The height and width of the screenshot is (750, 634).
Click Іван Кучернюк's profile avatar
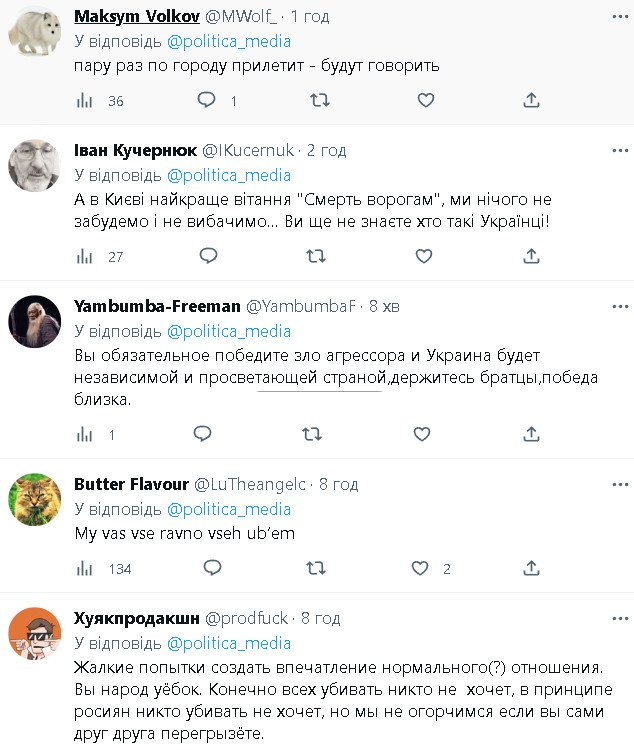35,163
